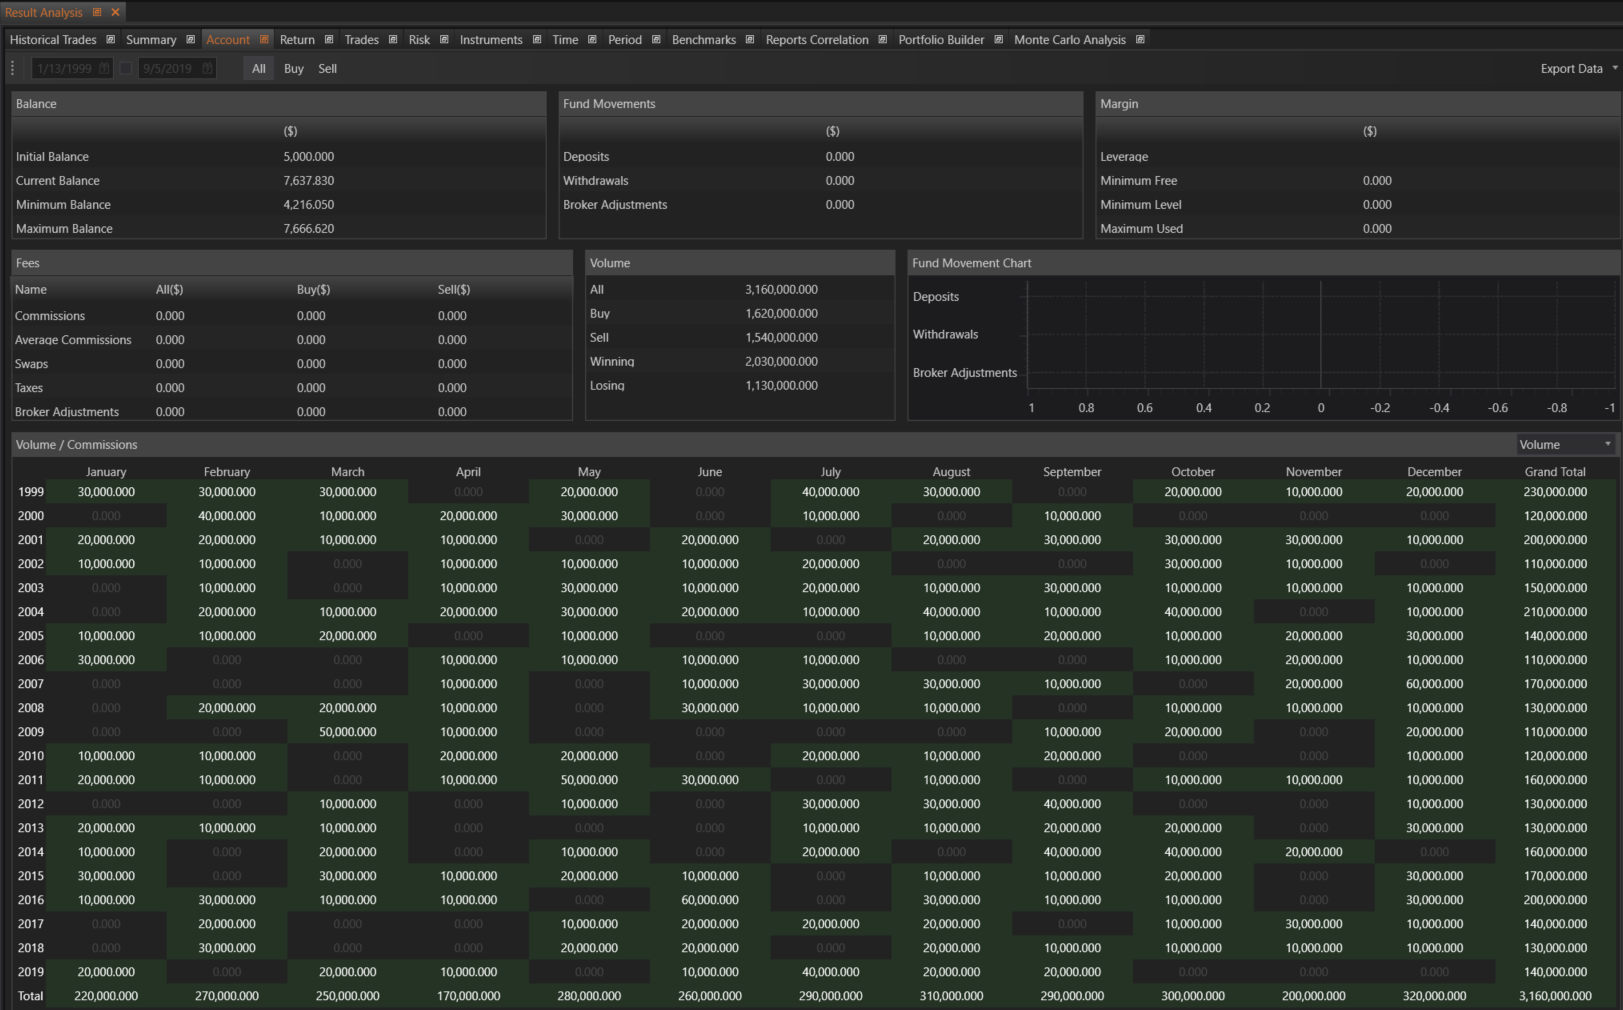The height and width of the screenshot is (1010, 1623).
Task: Click the pop-out icon next to Risk
Action: [445, 40]
